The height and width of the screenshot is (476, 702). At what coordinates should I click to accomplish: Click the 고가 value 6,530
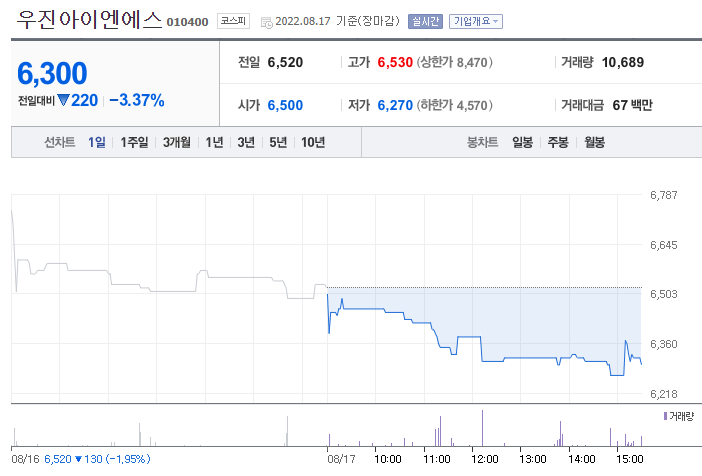(x=395, y=62)
